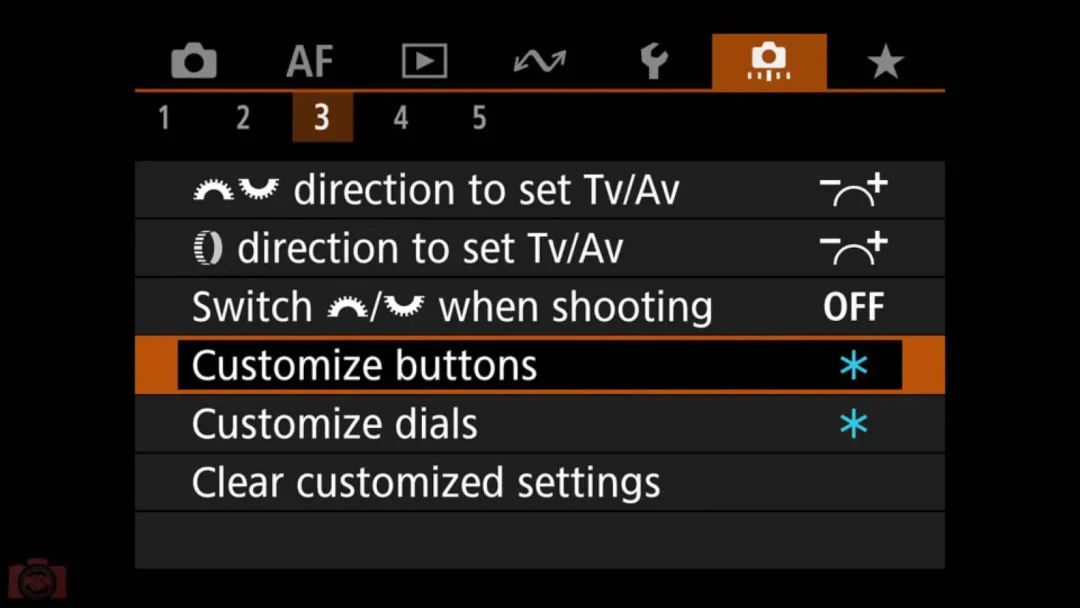Select highlighted page 3 tab
This screenshot has height=608, width=1080.
[x=322, y=117]
